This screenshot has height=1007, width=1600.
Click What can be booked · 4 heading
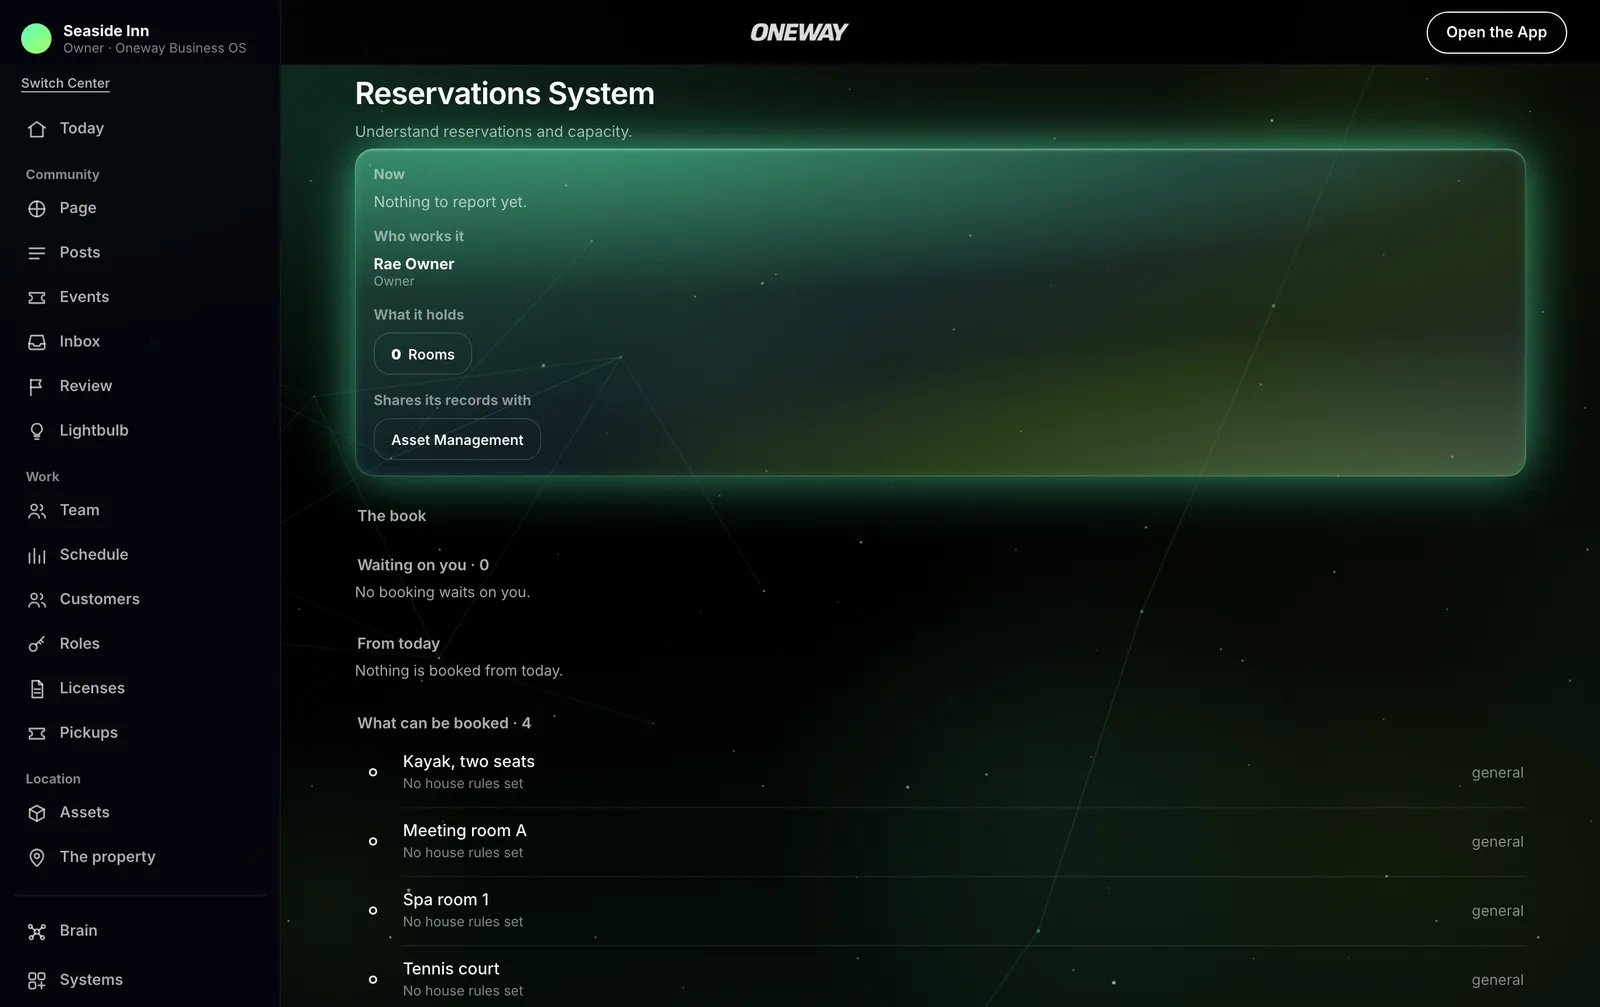point(444,723)
